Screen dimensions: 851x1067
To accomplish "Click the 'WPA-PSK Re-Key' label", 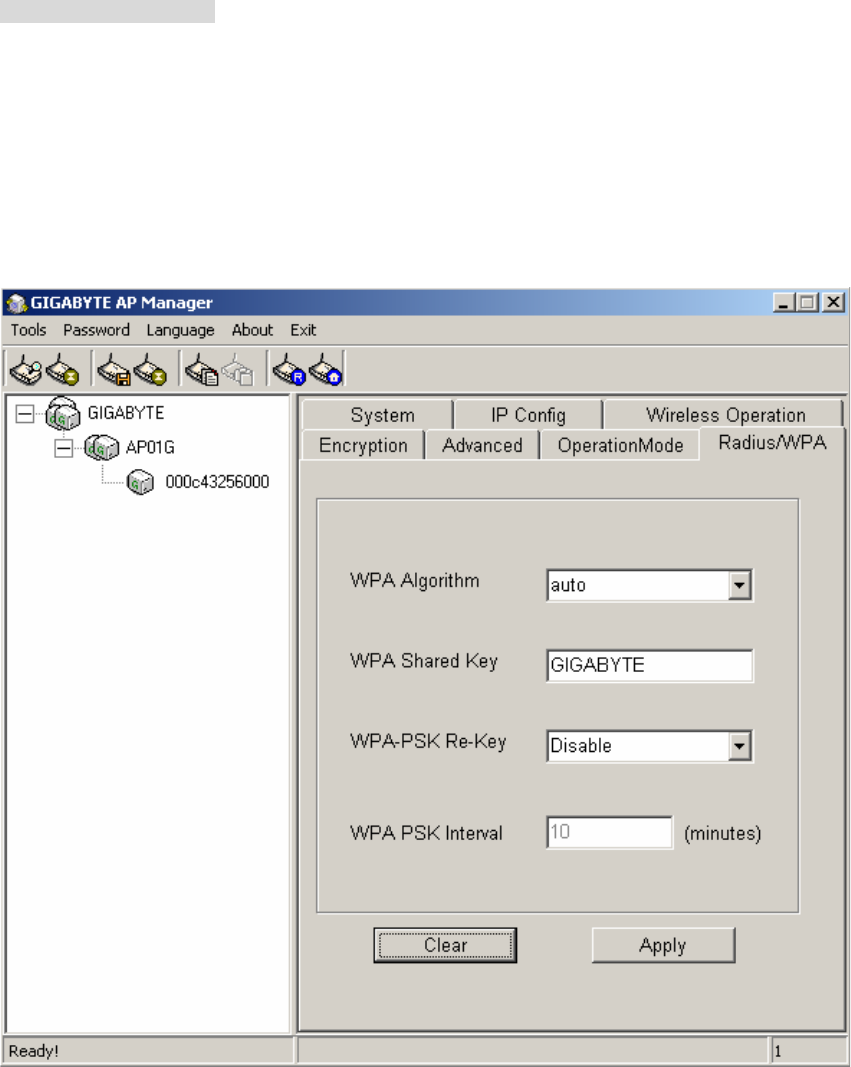I will click(x=428, y=742).
